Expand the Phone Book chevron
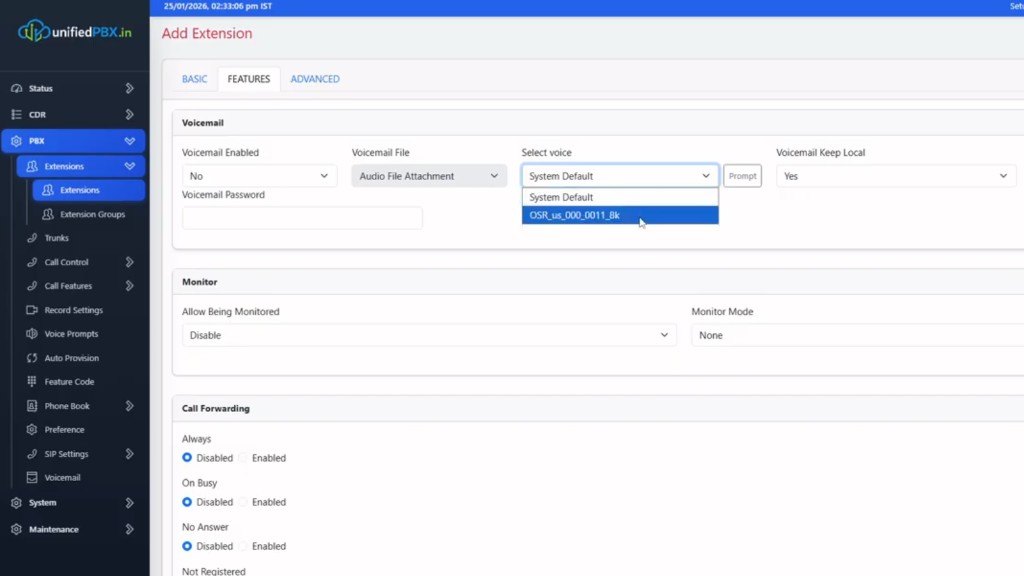The width and height of the screenshot is (1024, 576). tap(129, 406)
